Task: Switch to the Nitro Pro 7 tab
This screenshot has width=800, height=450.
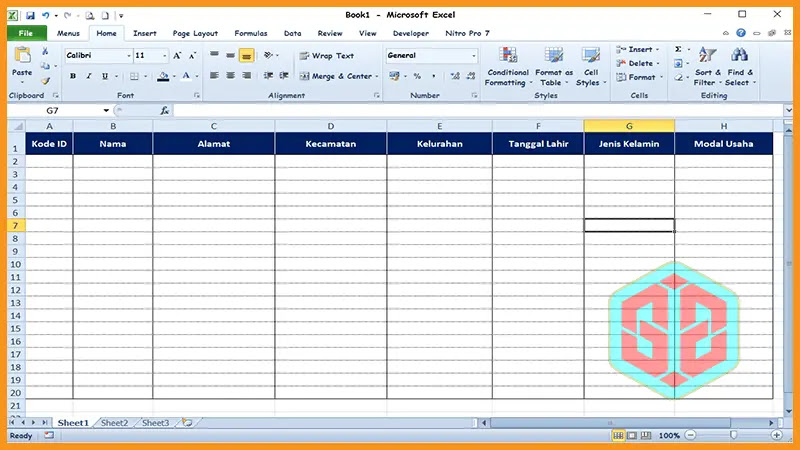Action: click(467, 33)
